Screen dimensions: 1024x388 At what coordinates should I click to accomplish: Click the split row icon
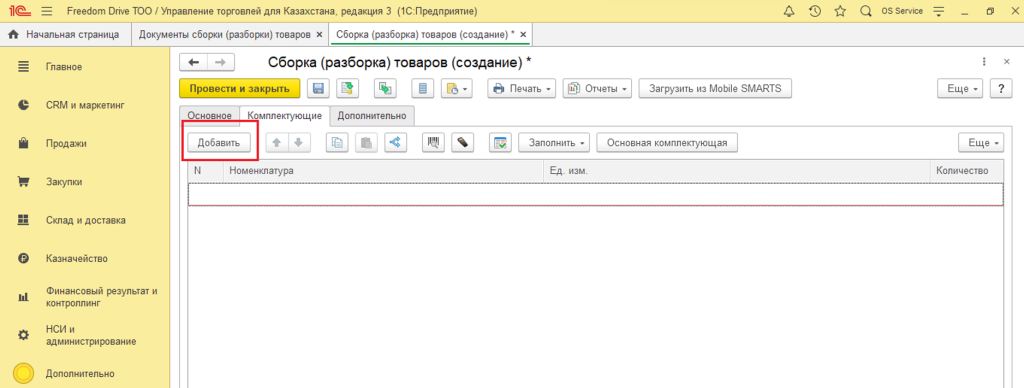point(396,142)
